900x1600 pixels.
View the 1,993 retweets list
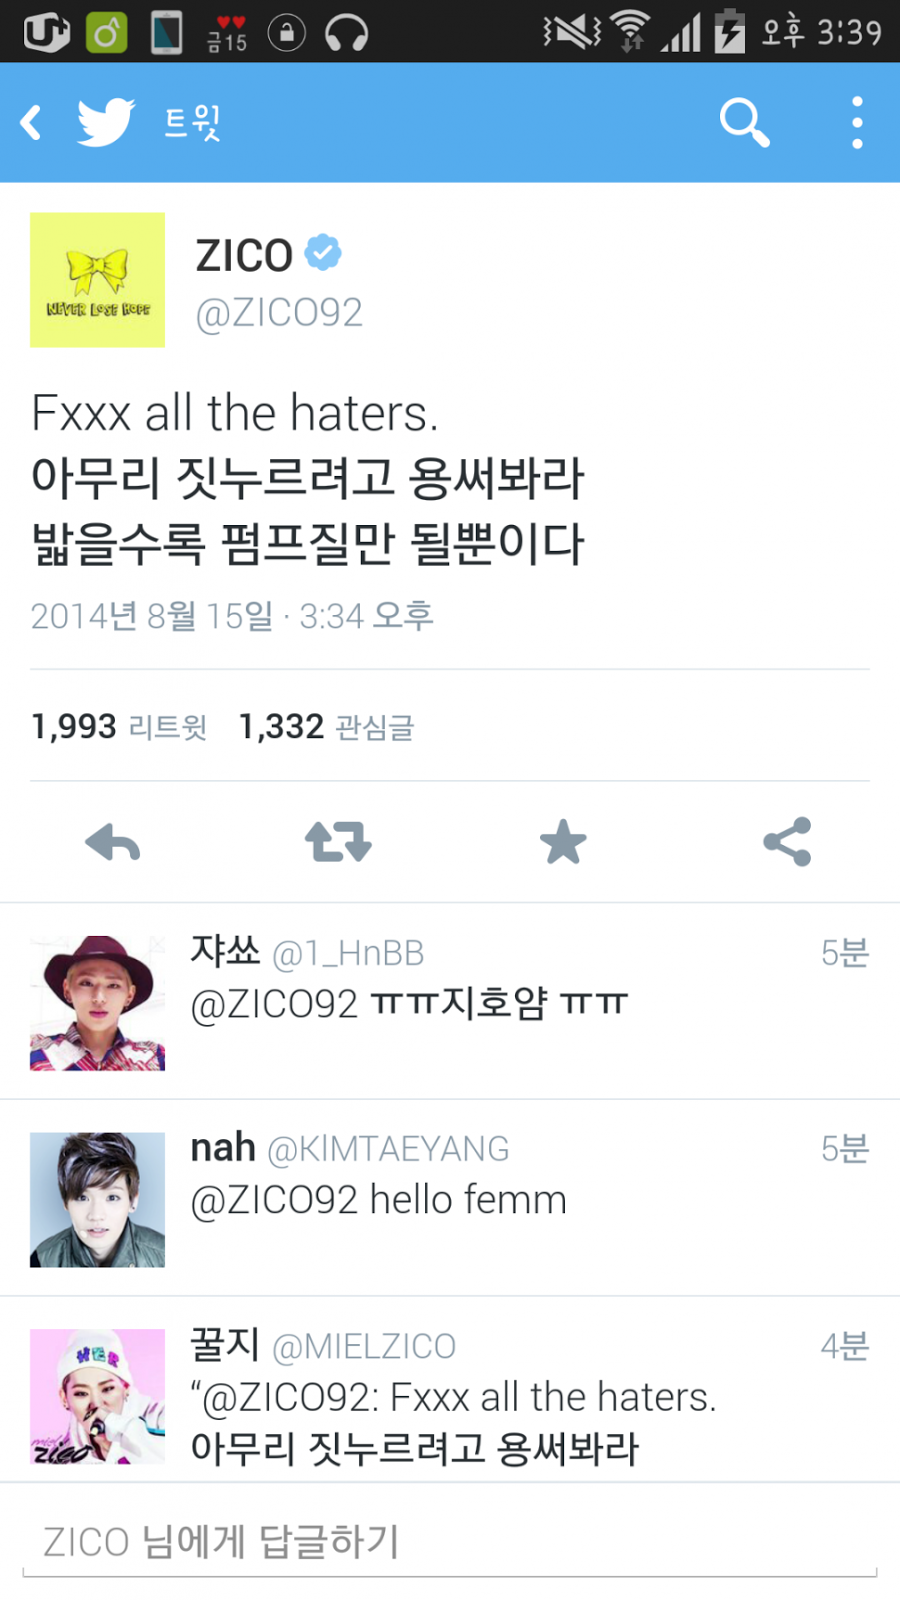pos(119,726)
